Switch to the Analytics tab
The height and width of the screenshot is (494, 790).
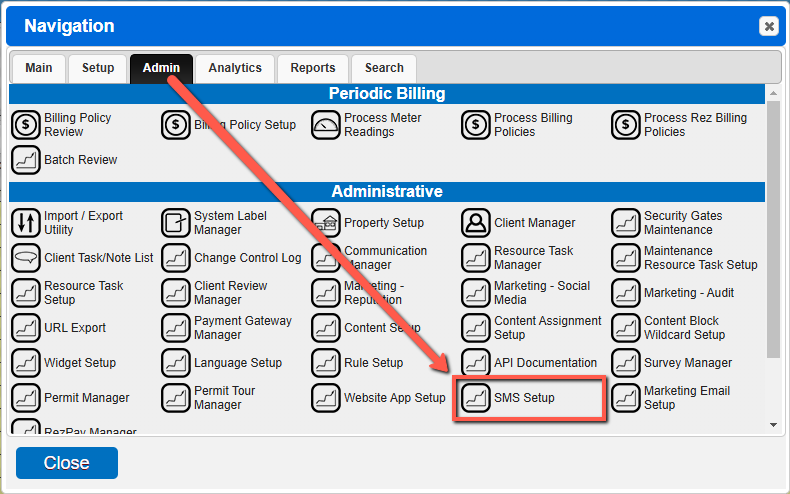pyautogui.click(x=235, y=69)
